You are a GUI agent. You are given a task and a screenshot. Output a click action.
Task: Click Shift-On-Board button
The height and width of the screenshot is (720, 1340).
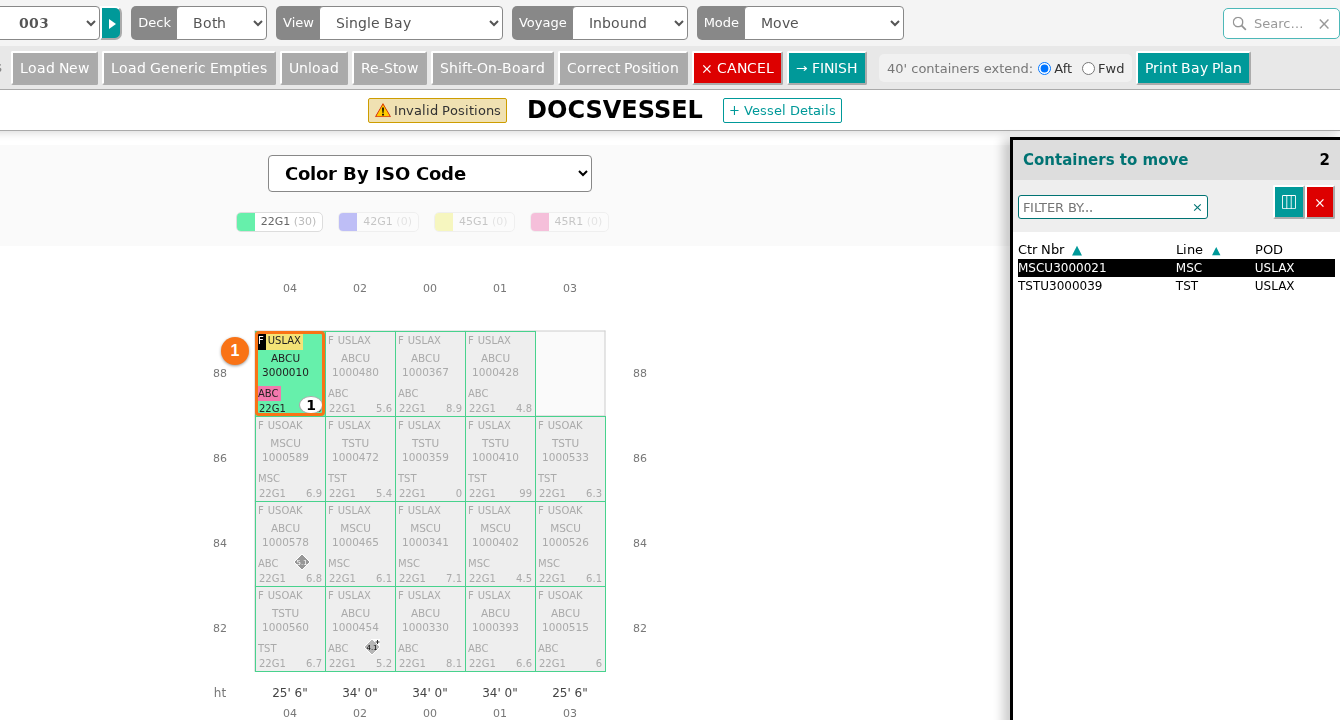493,68
